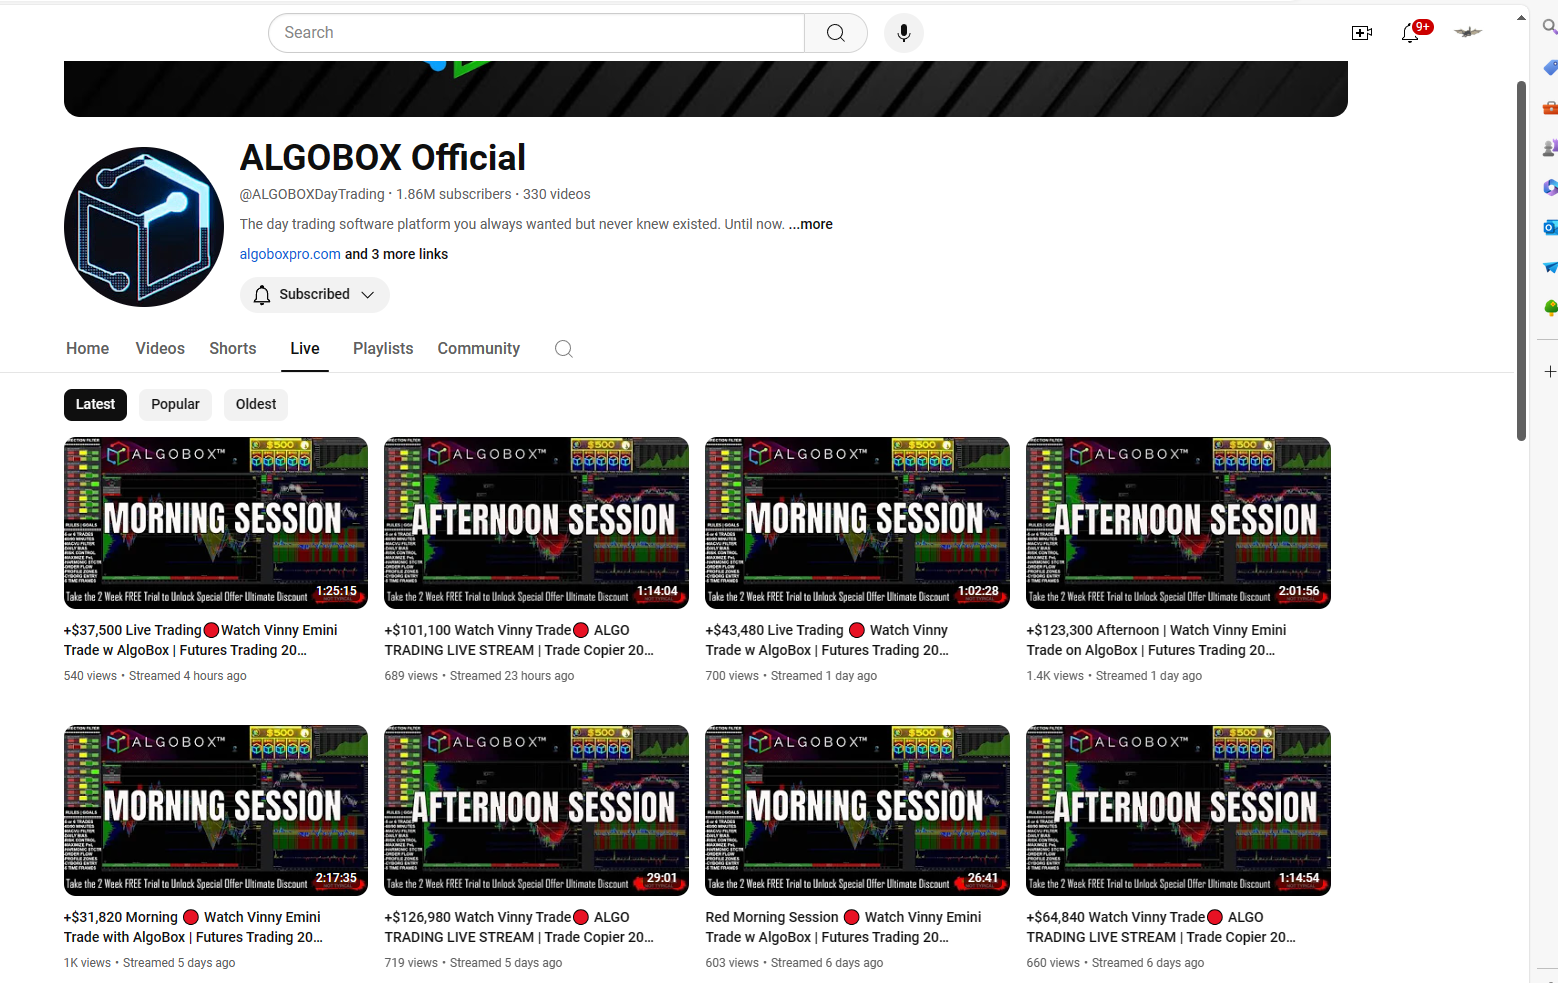
Task: Select the Latest sort chip
Action: (x=96, y=404)
